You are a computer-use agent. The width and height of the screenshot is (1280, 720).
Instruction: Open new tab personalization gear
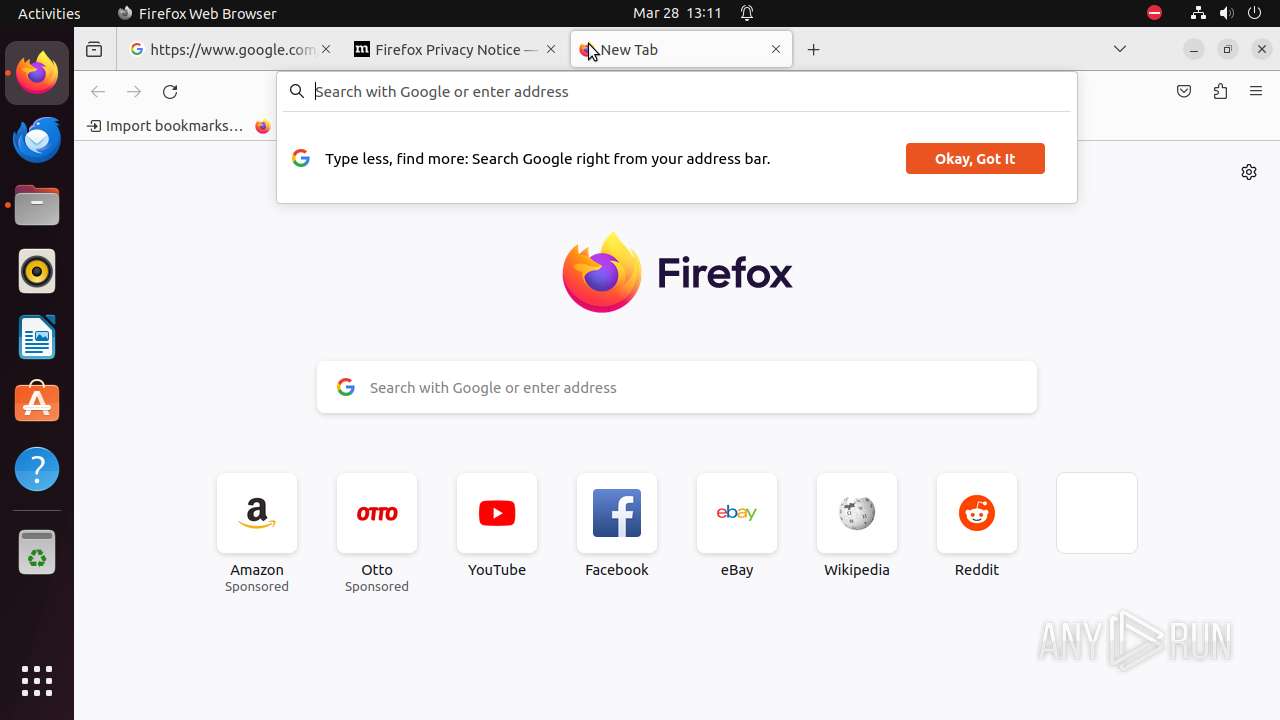tap(1249, 172)
